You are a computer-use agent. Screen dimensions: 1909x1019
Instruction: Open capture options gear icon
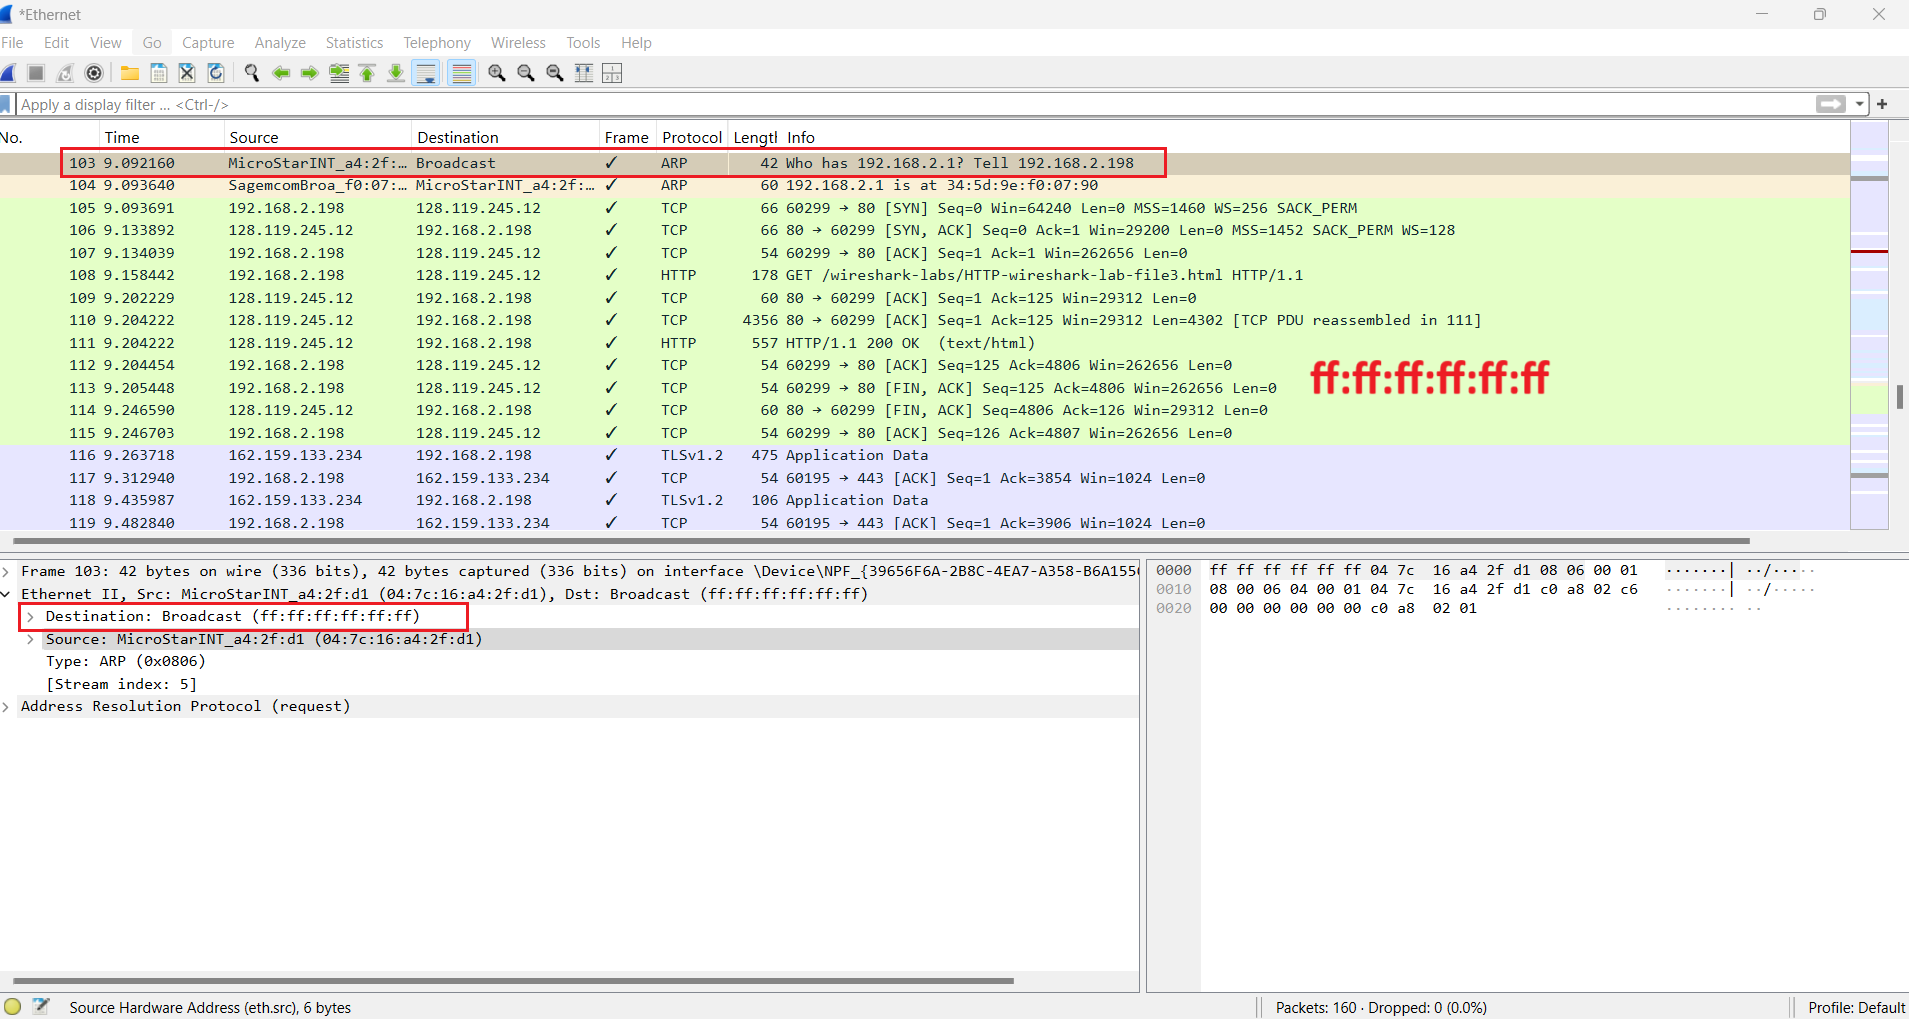point(94,73)
